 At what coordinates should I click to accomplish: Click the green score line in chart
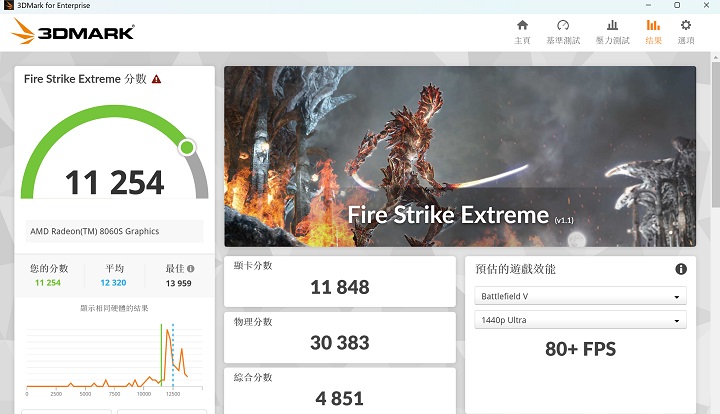[161, 355]
